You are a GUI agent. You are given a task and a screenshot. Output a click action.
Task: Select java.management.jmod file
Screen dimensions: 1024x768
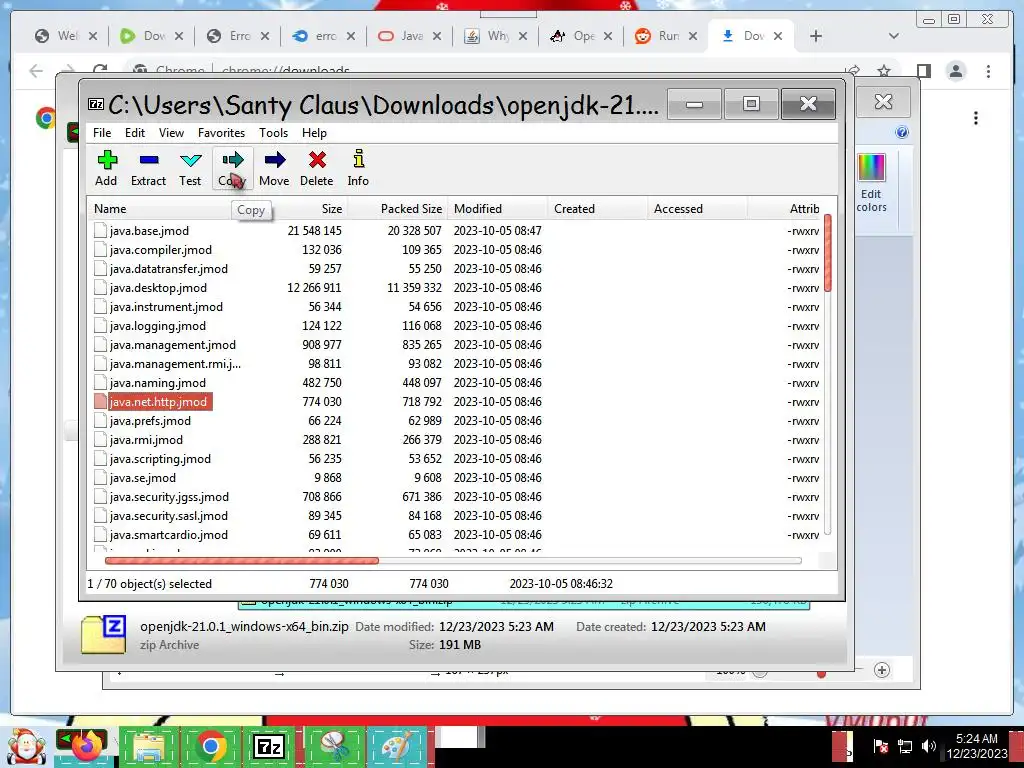click(172, 344)
